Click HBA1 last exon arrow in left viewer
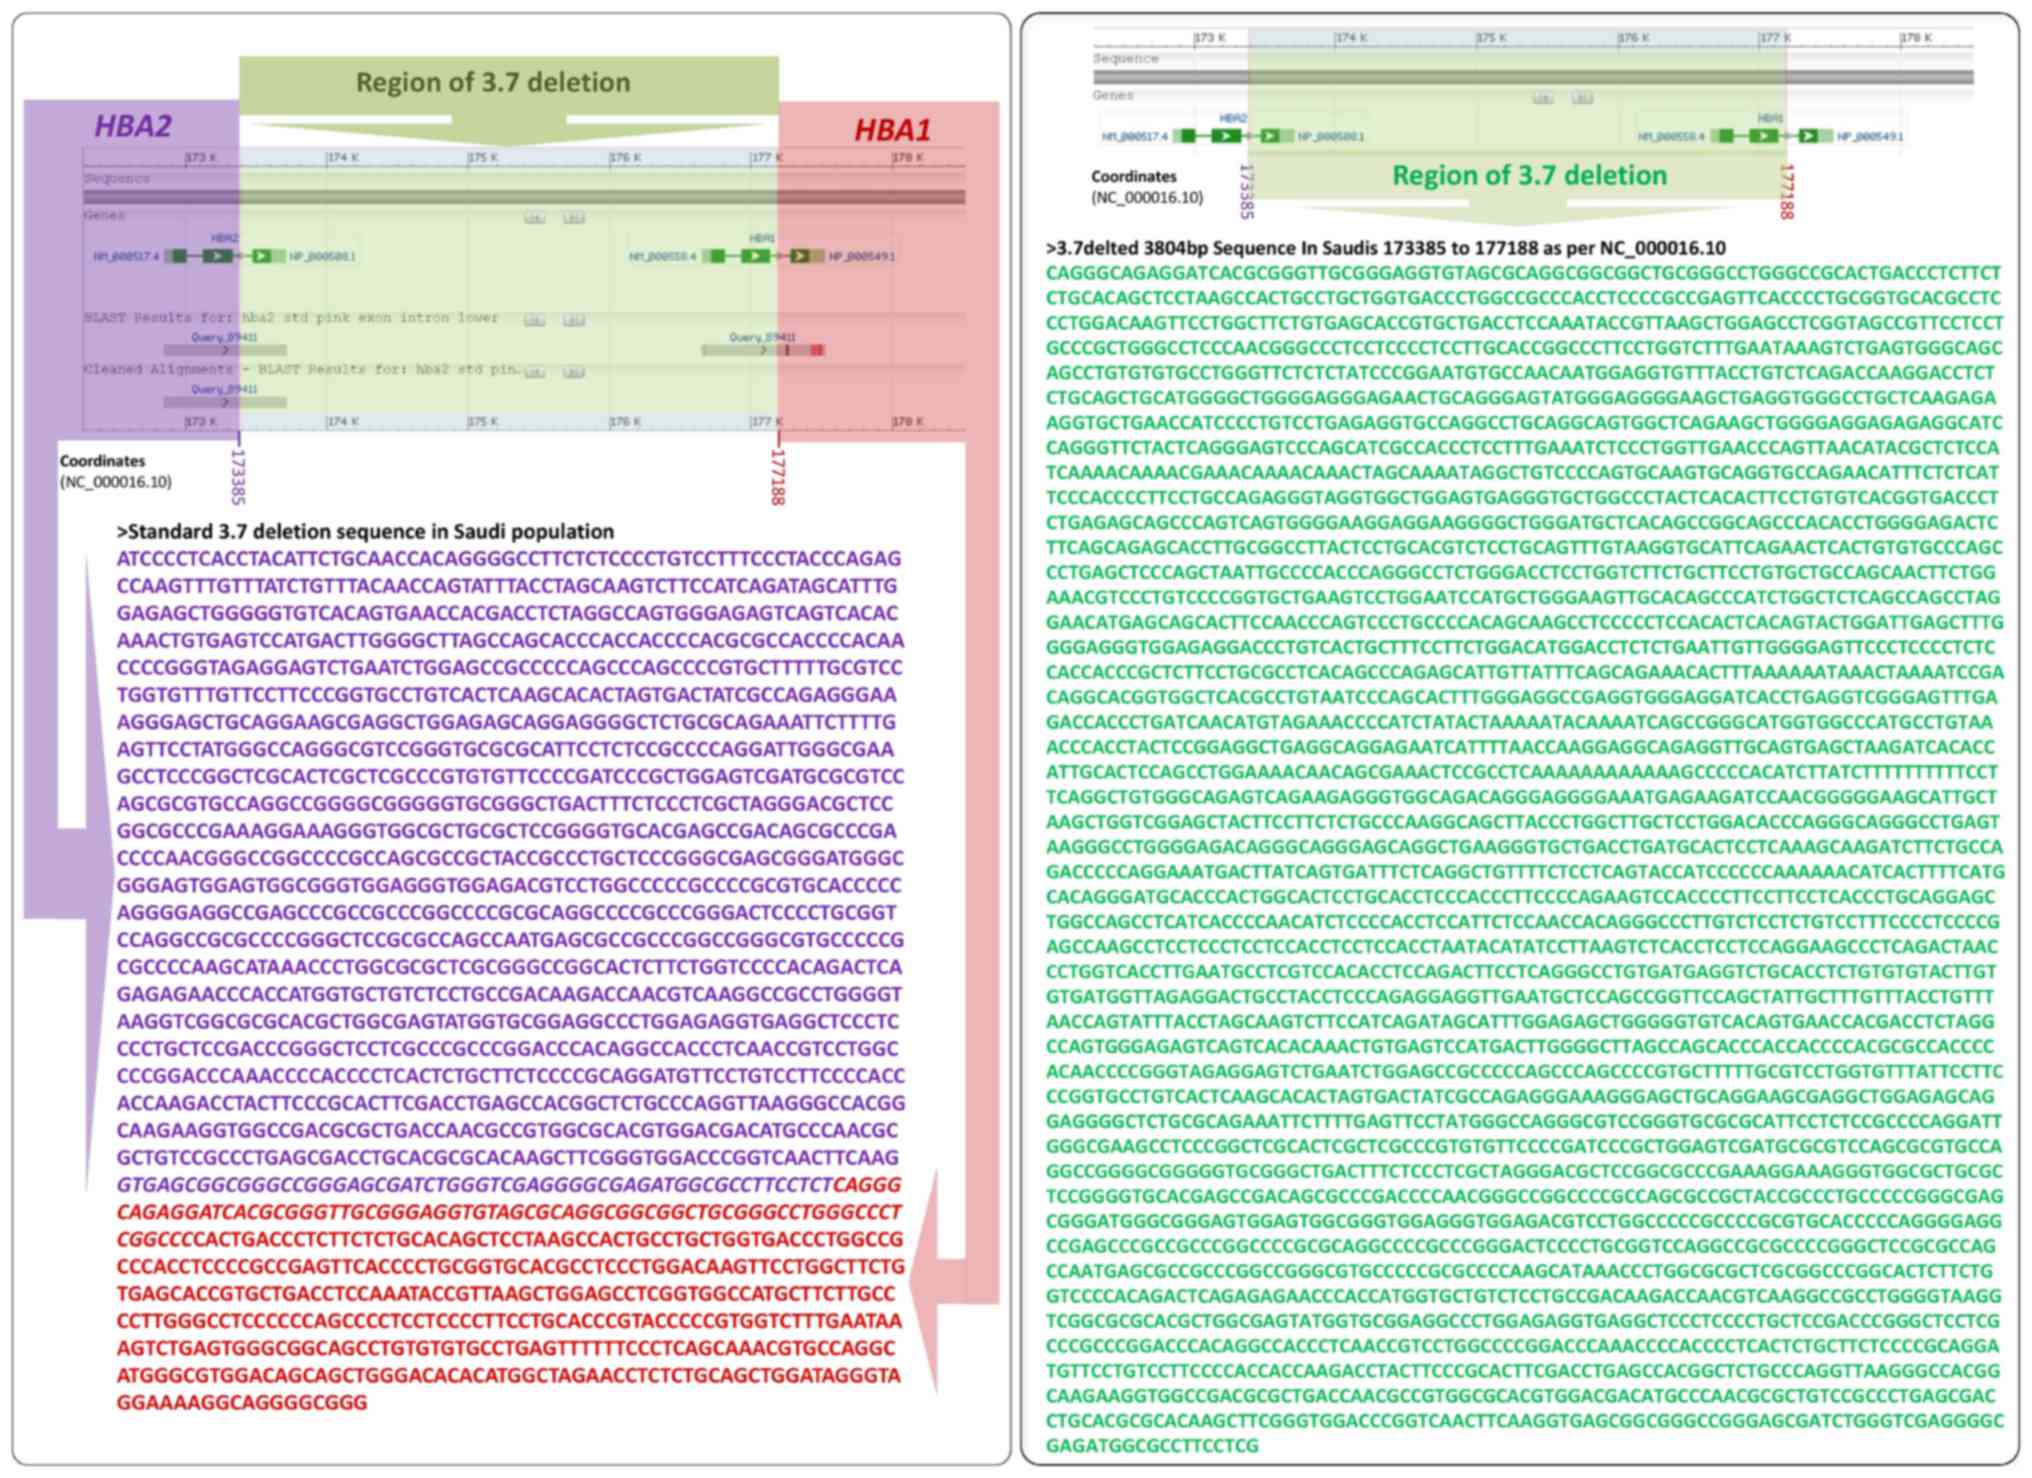The image size is (2032, 1478). pyautogui.click(x=800, y=257)
